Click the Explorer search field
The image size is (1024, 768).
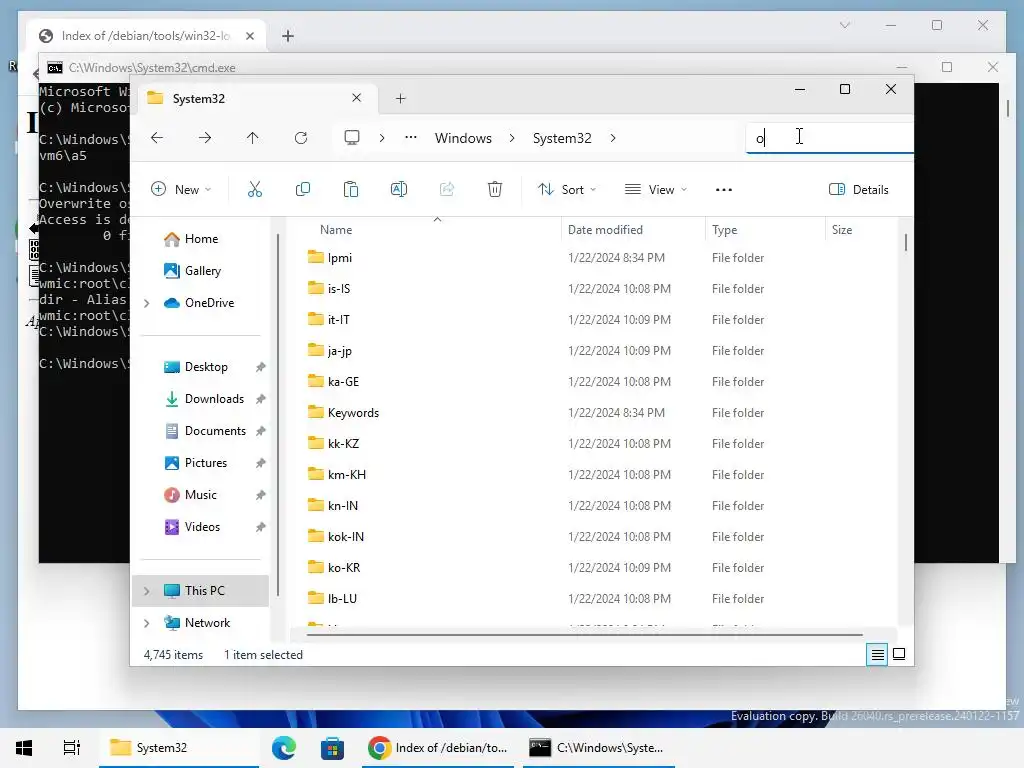coord(829,138)
